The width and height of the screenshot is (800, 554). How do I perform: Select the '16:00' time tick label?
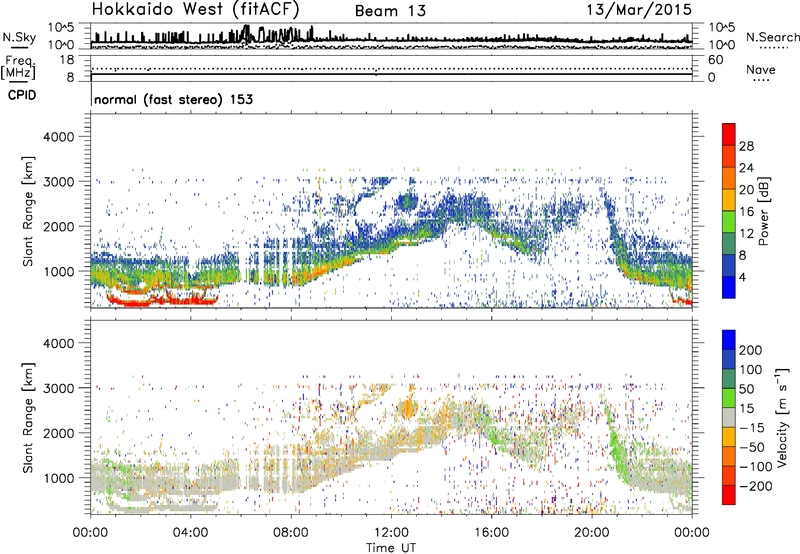pyautogui.click(x=491, y=533)
